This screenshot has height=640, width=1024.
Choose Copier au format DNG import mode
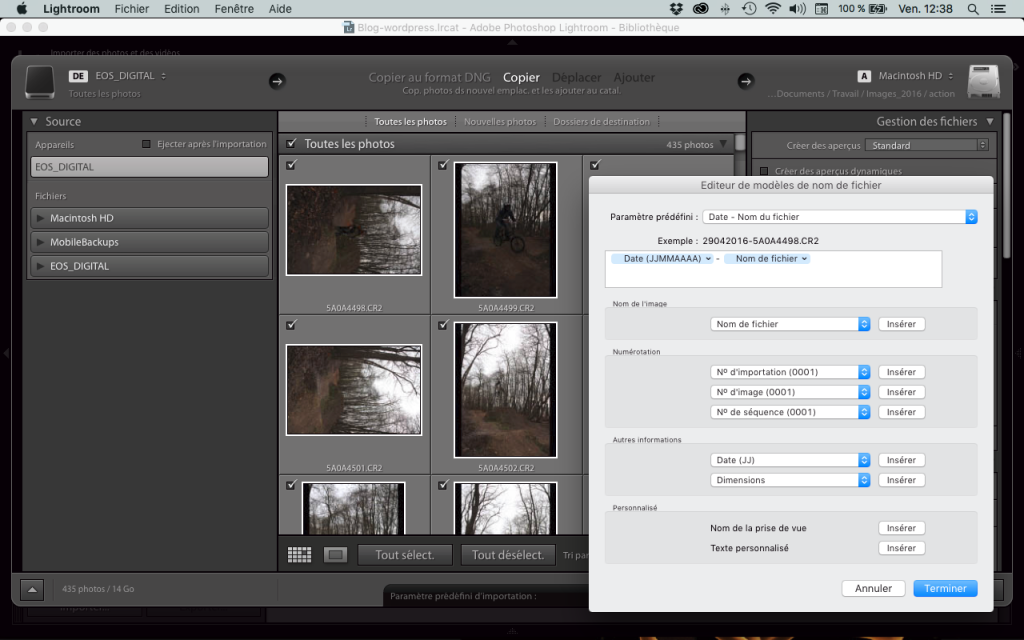tap(429, 77)
